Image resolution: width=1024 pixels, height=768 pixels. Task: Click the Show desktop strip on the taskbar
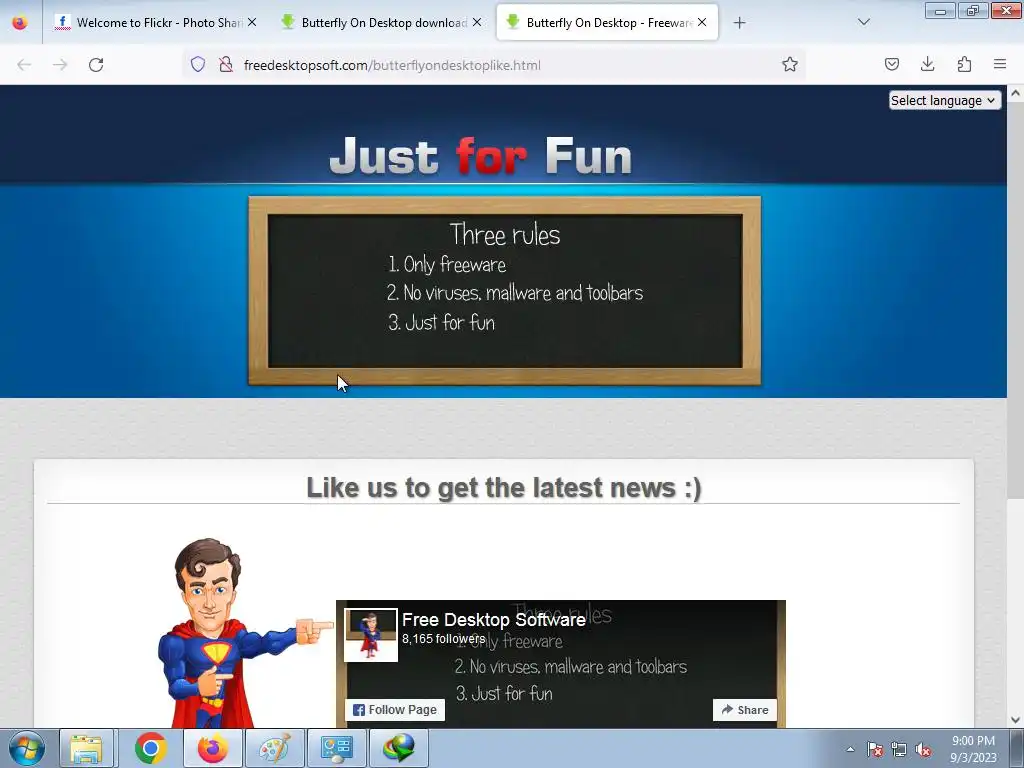(x=1016, y=748)
